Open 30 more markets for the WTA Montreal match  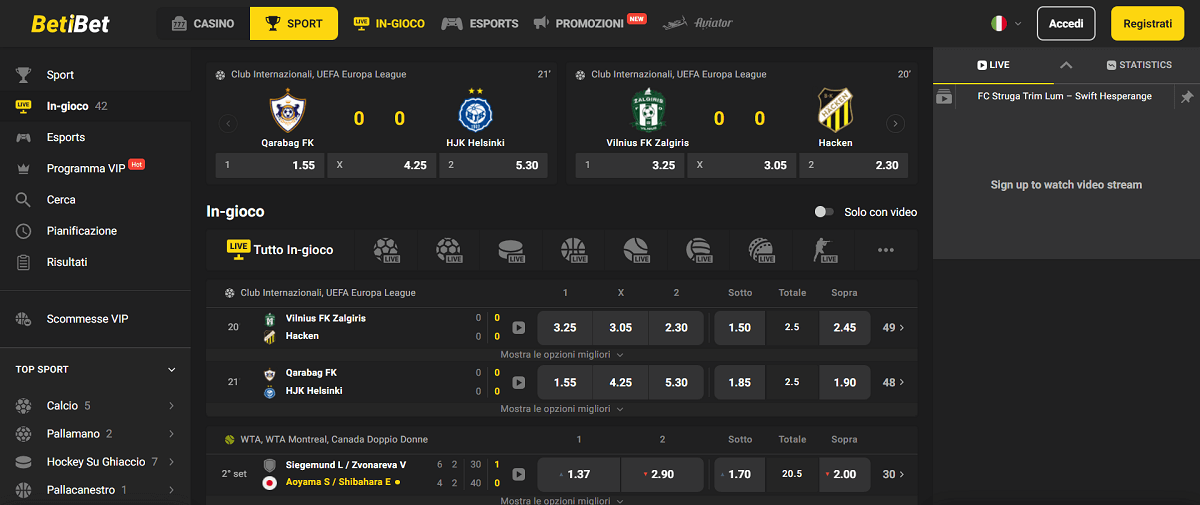click(894, 474)
